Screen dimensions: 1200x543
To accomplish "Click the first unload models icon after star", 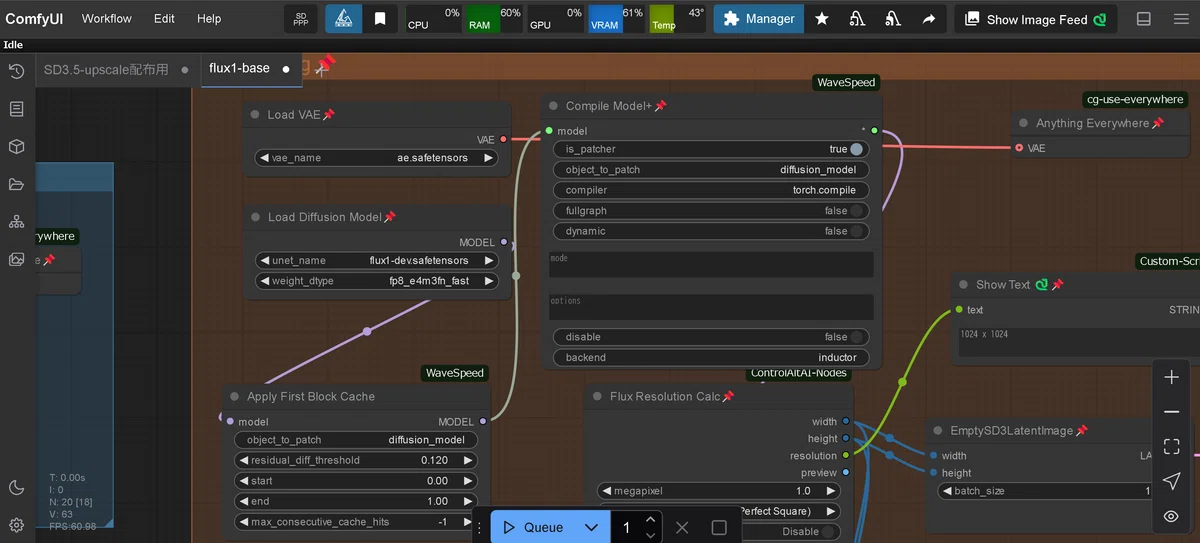I will (x=857, y=19).
